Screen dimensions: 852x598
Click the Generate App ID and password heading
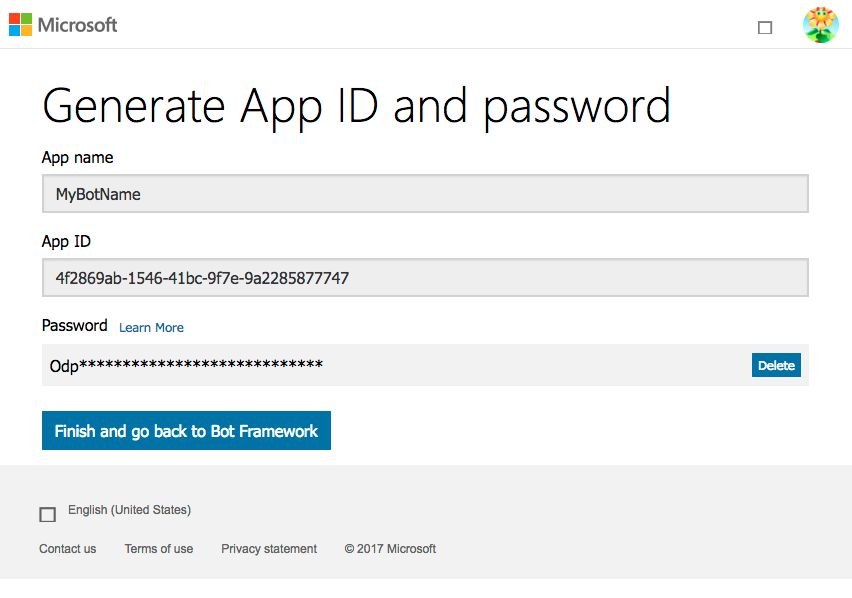[x=356, y=106]
